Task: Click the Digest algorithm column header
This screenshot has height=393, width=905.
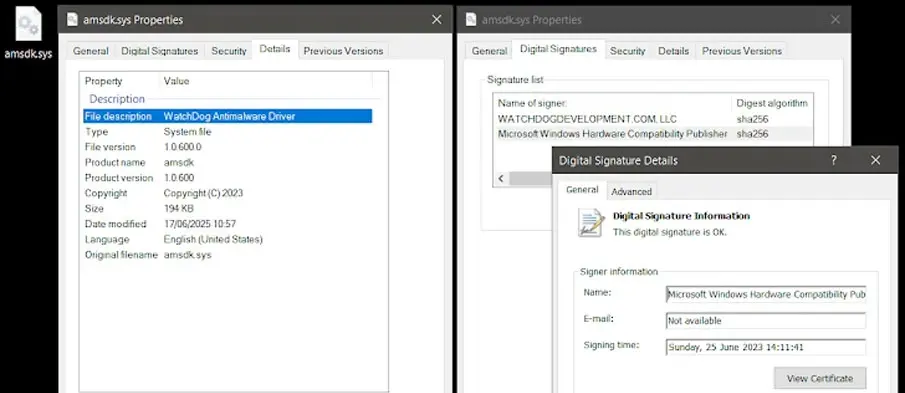Action: coord(772,103)
